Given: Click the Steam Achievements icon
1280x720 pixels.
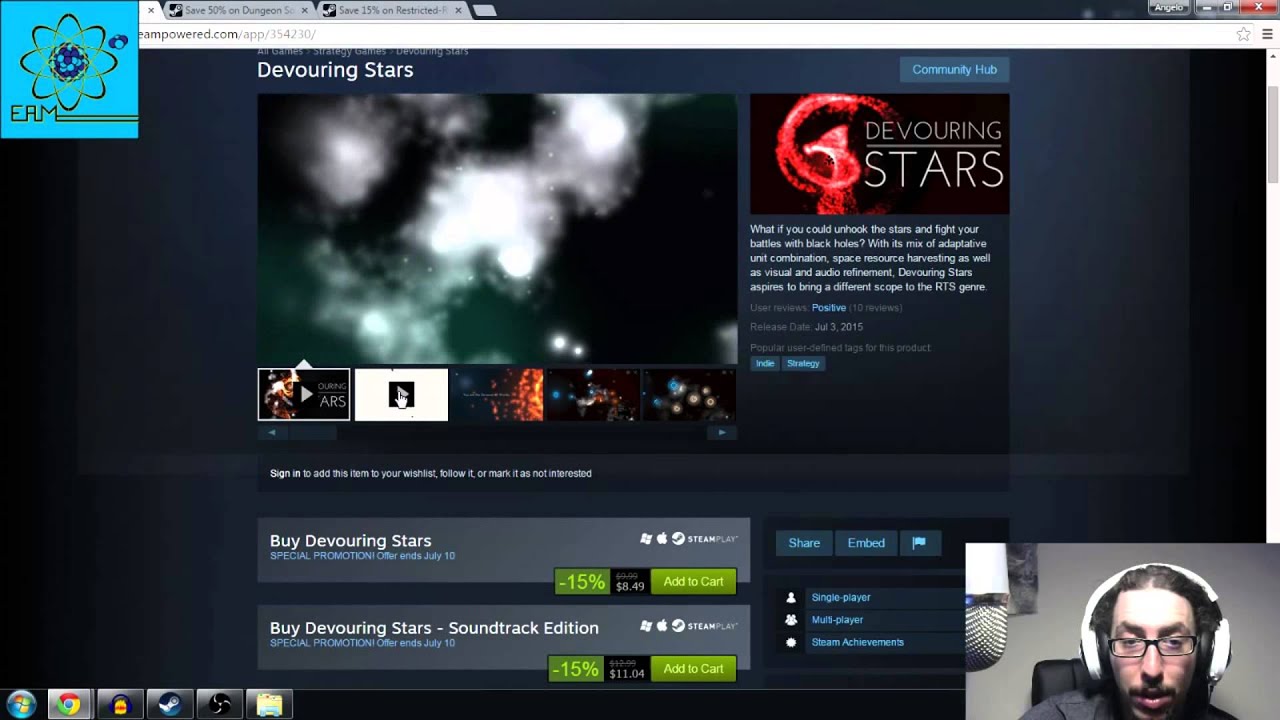Looking at the screenshot, I should point(791,642).
